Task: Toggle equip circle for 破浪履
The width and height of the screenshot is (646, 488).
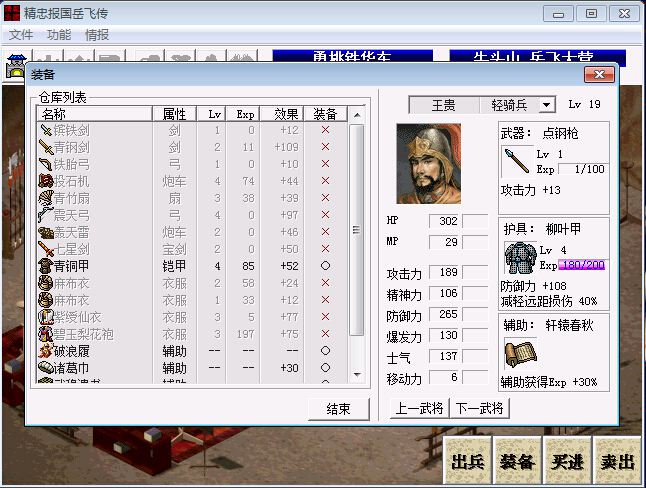Action: click(325, 351)
